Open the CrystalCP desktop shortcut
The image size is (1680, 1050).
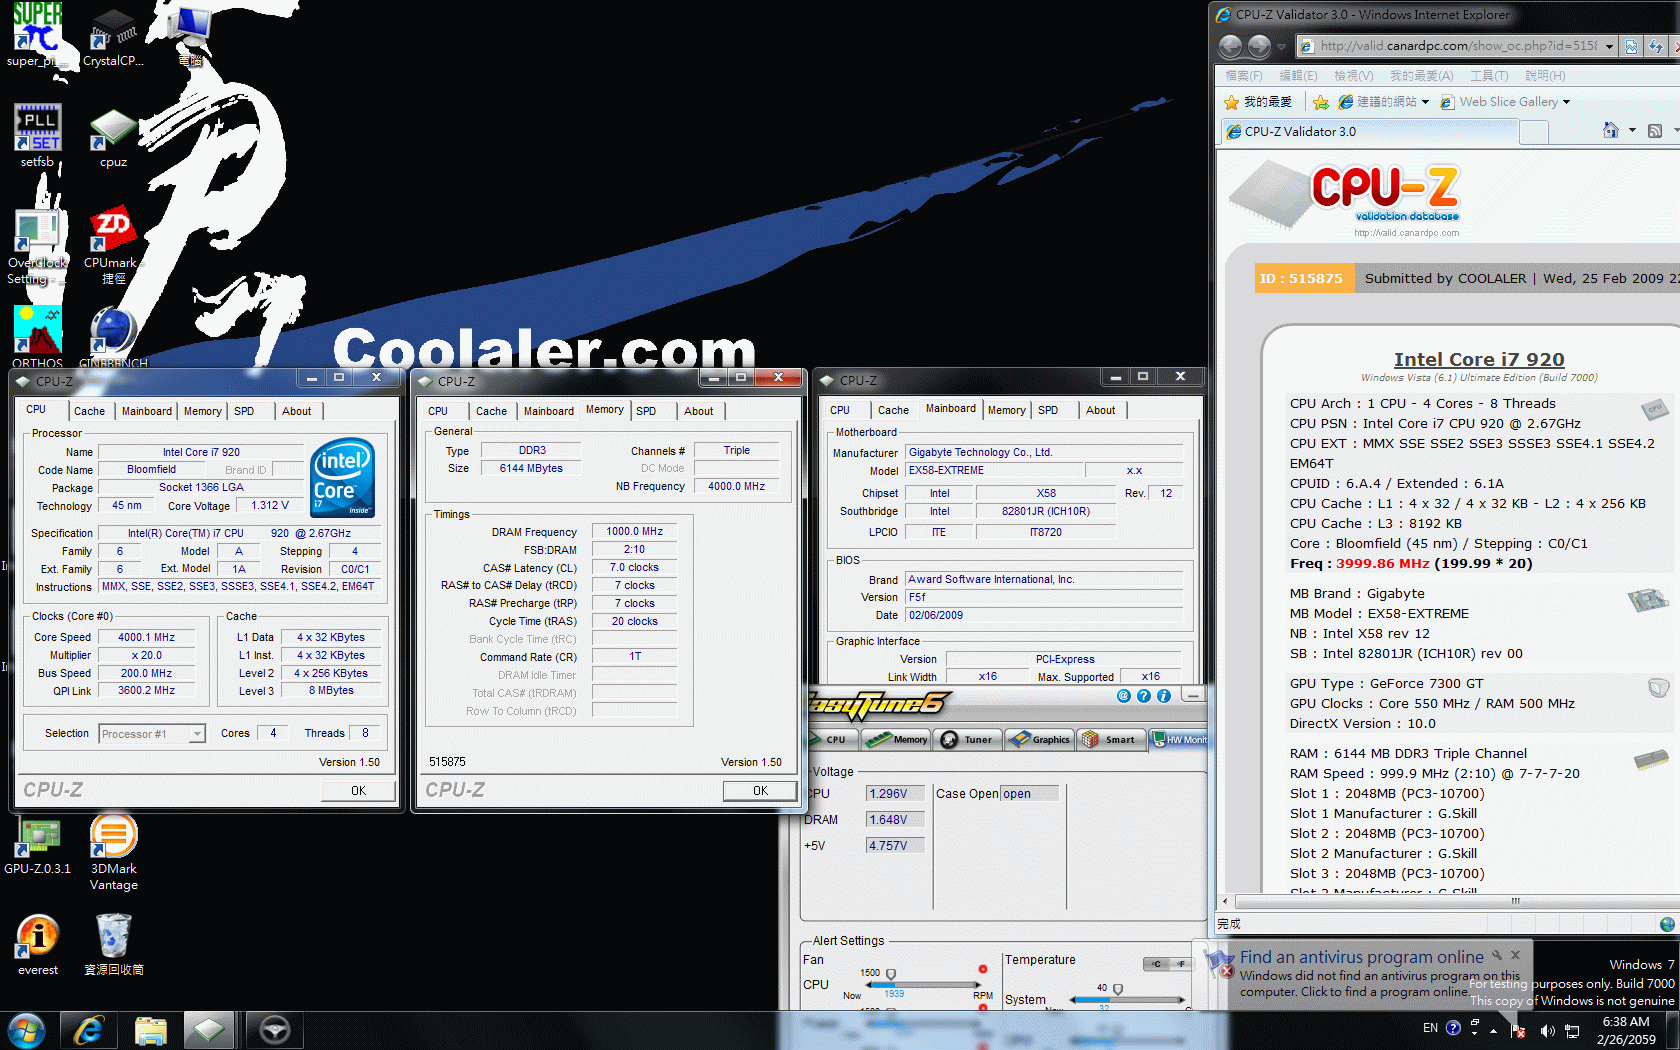pos(113,38)
